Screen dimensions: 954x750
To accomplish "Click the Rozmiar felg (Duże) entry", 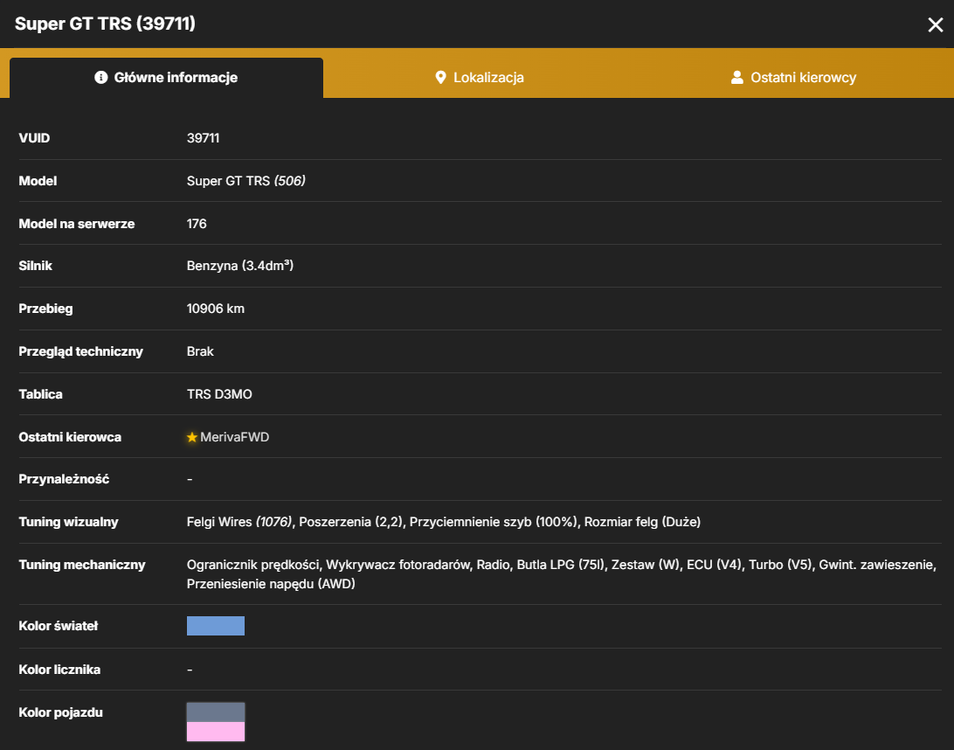I will [642, 522].
